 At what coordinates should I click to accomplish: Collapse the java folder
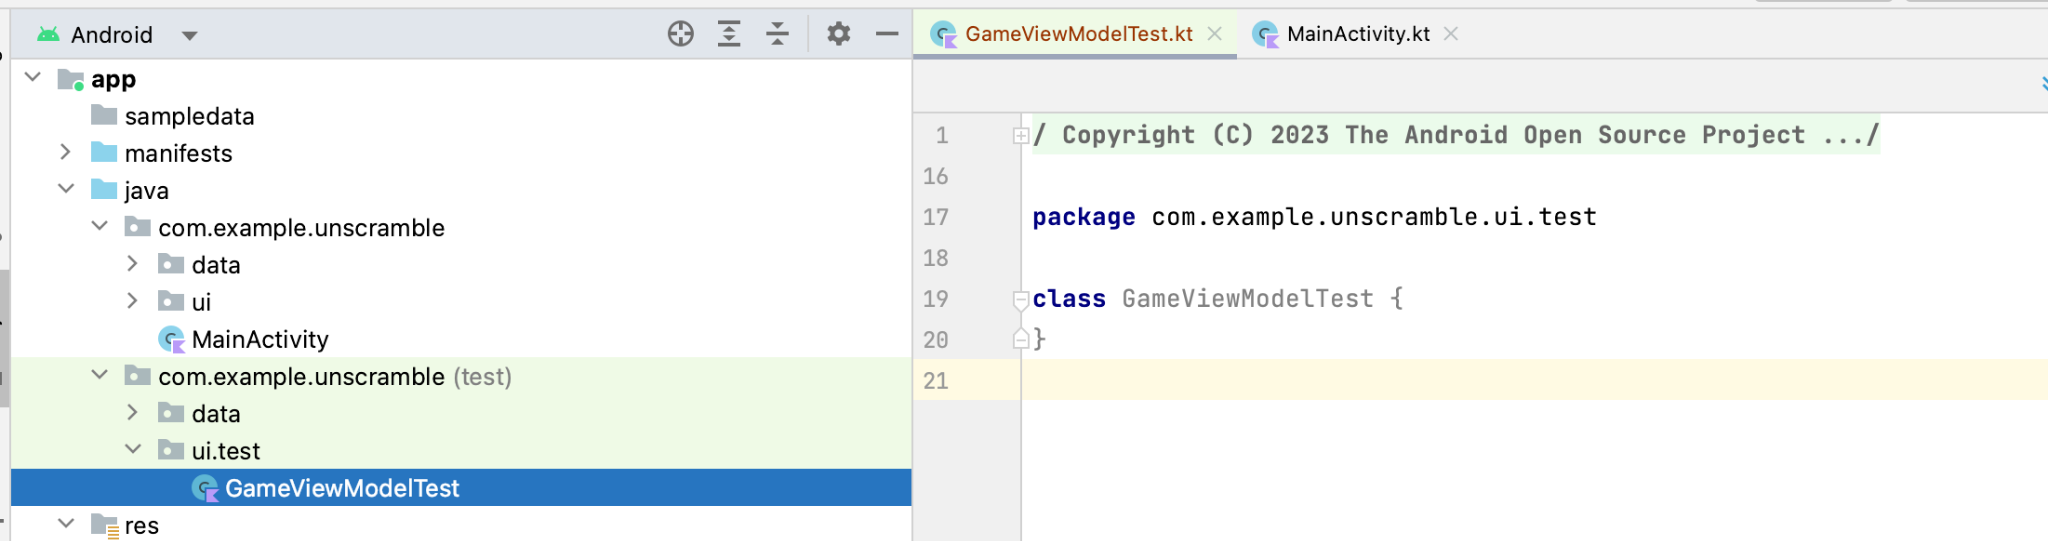66,189
